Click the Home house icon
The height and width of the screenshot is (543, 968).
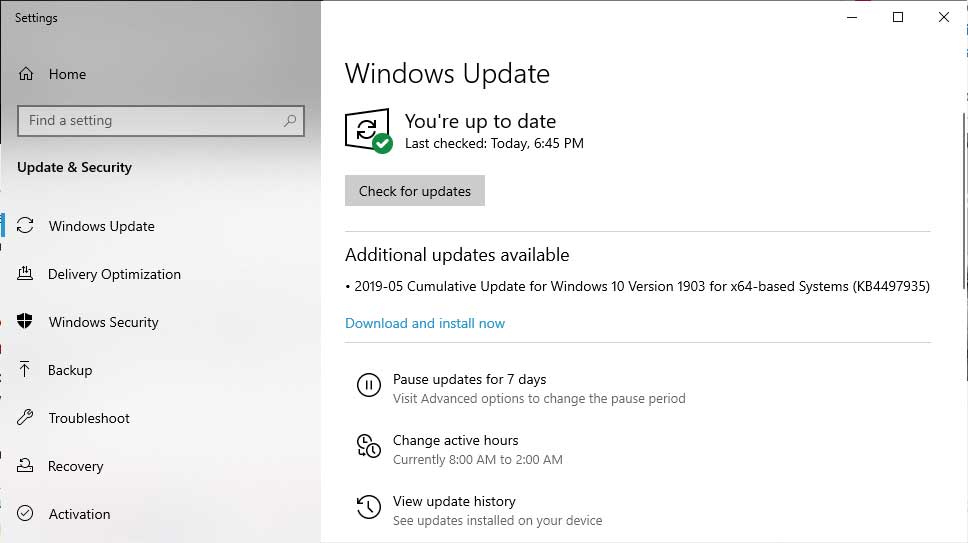[x=26, y=74]
